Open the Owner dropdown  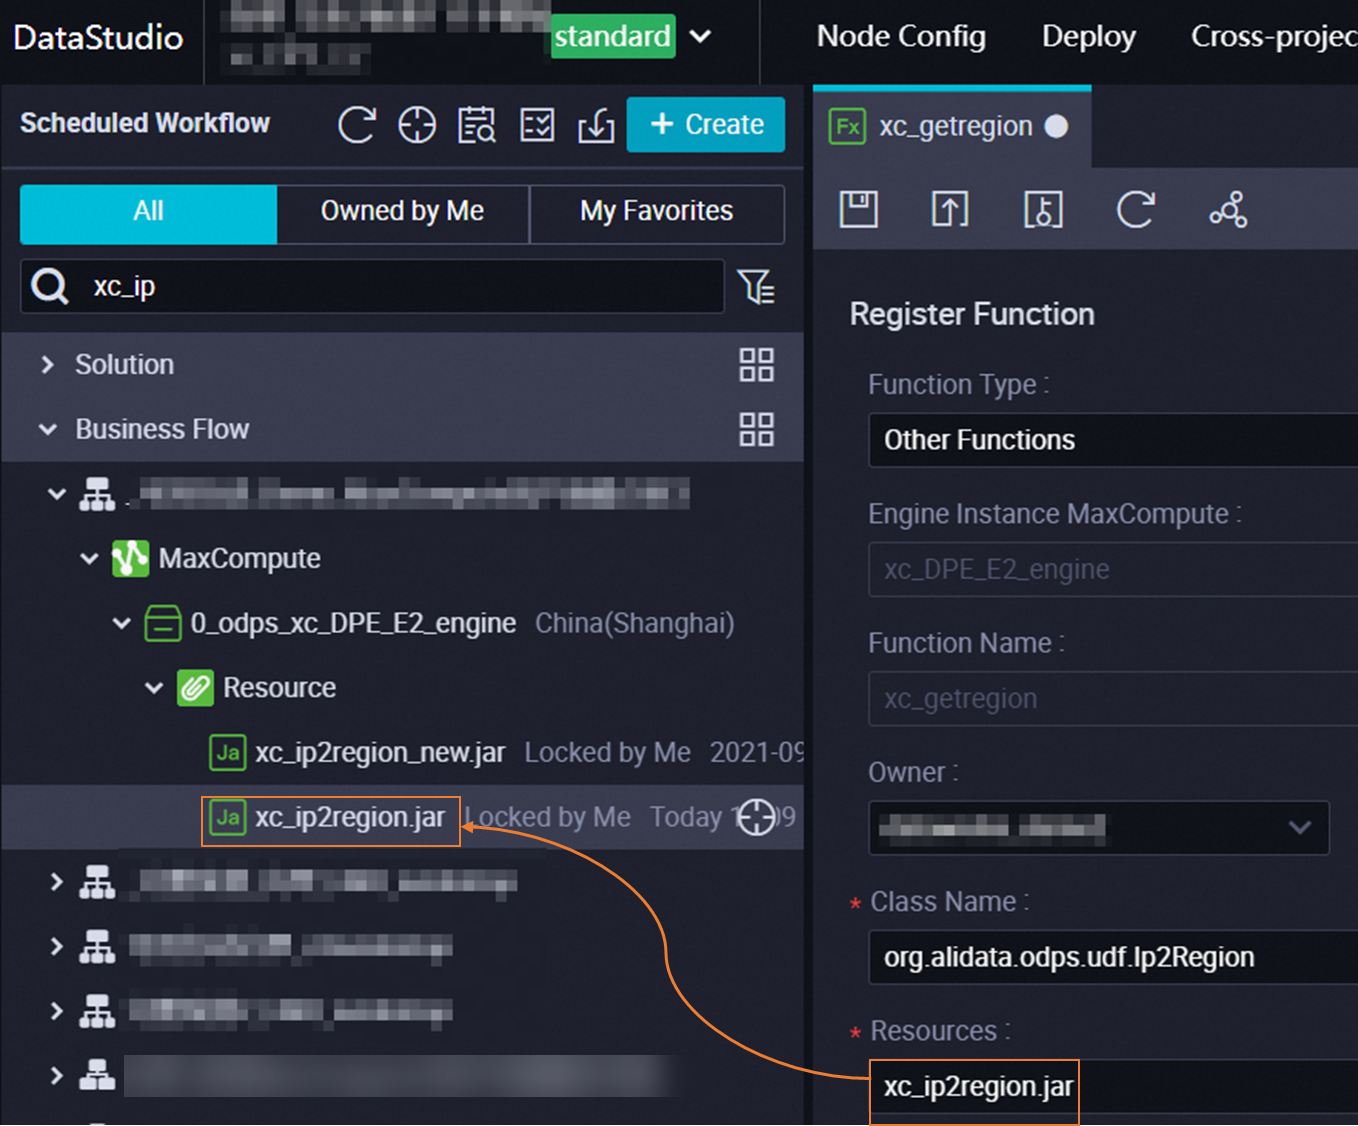(x=1099, y=828)
